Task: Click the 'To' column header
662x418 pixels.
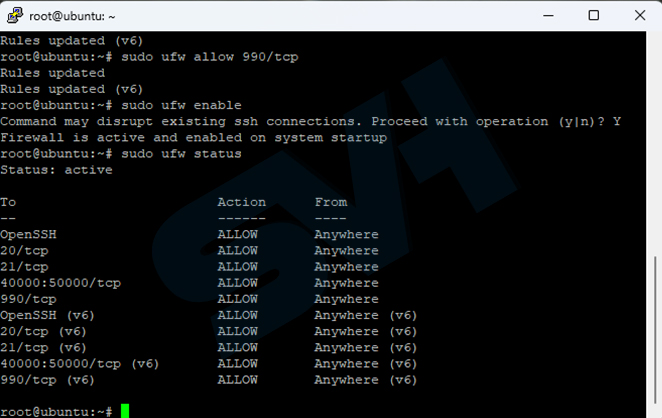Action: [x=8, y=202]
